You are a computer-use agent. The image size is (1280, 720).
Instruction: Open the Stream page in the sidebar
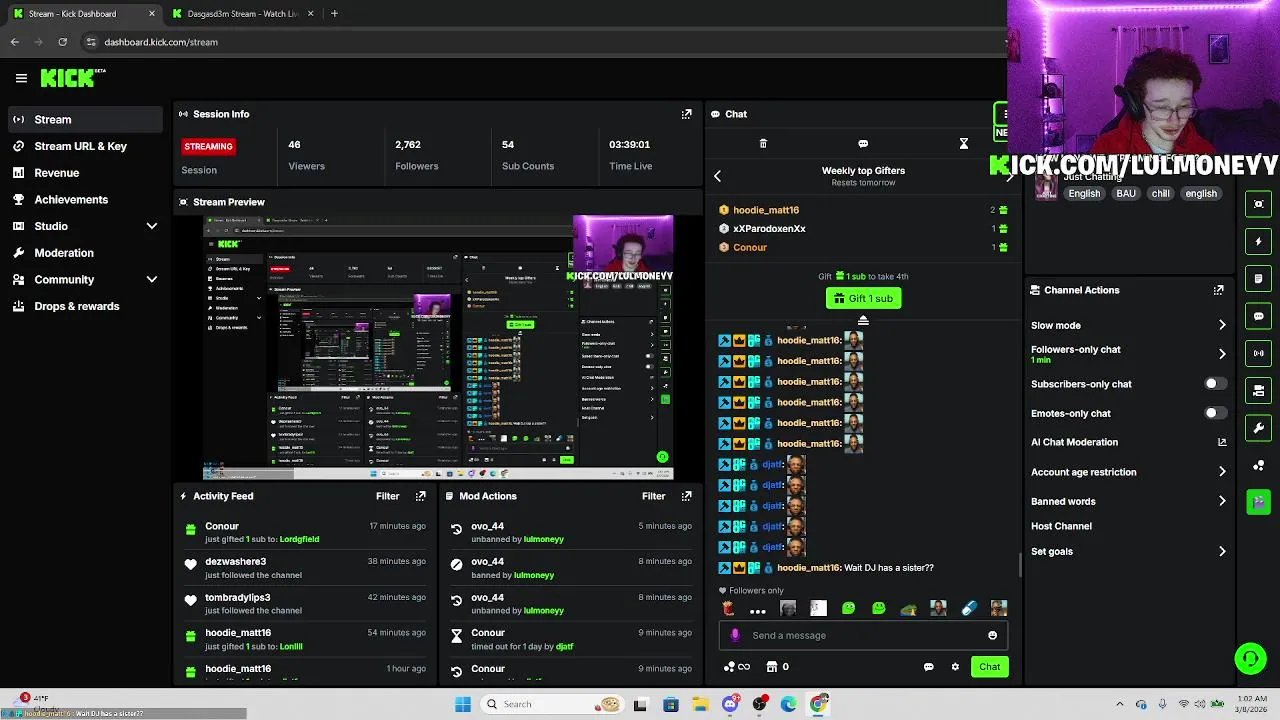point(85,120)
